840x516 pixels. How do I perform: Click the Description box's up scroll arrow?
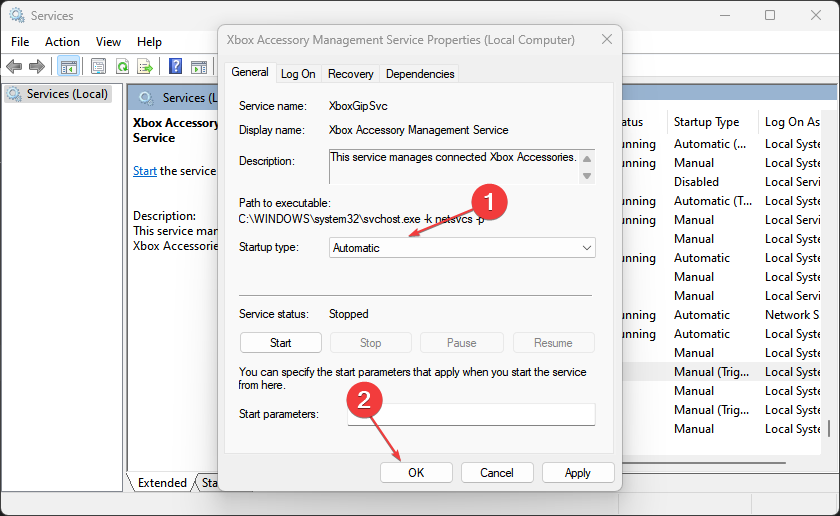point(587,159)
